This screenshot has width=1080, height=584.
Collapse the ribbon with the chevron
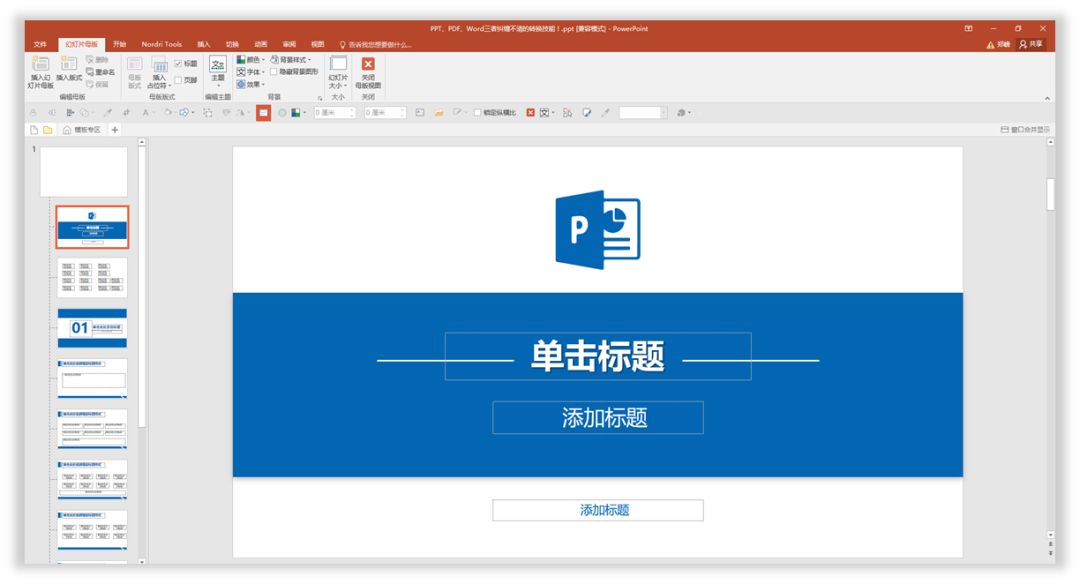(x=1047, y=98)
